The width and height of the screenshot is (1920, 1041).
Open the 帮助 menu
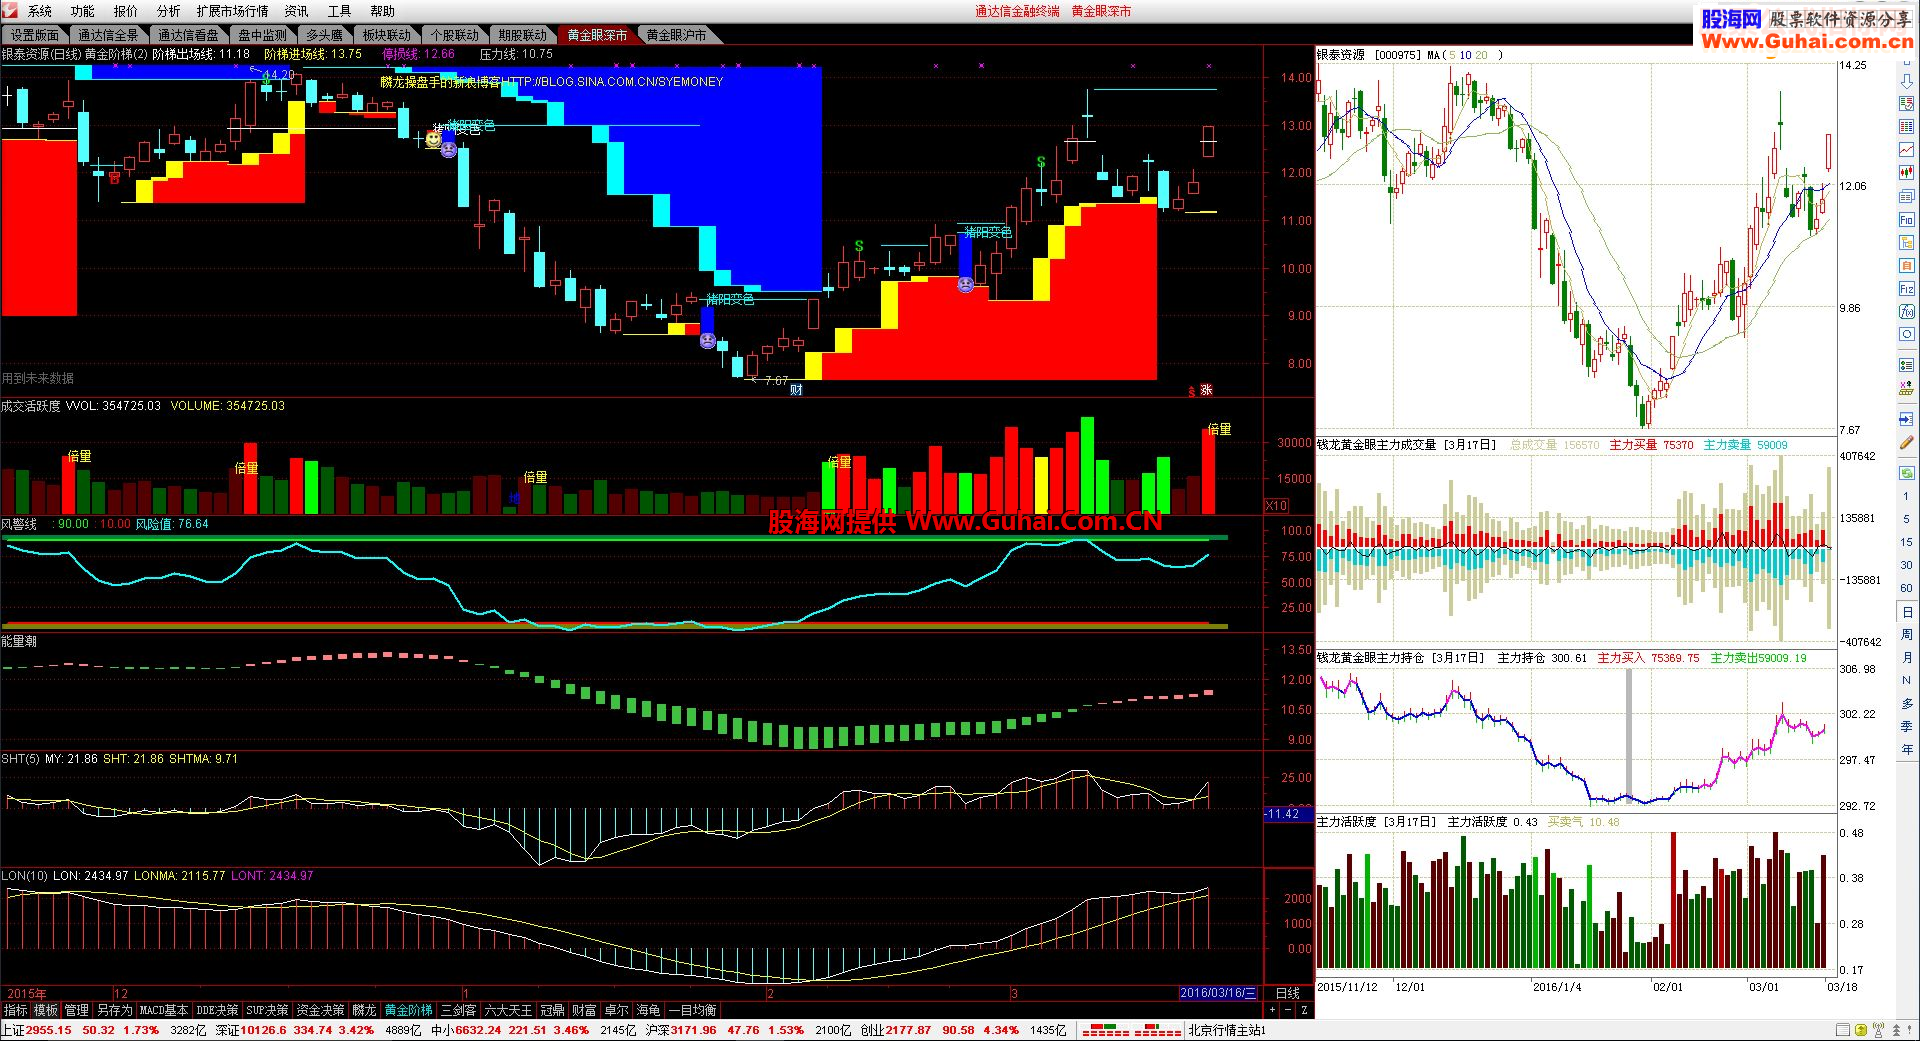tap(382, 11)
